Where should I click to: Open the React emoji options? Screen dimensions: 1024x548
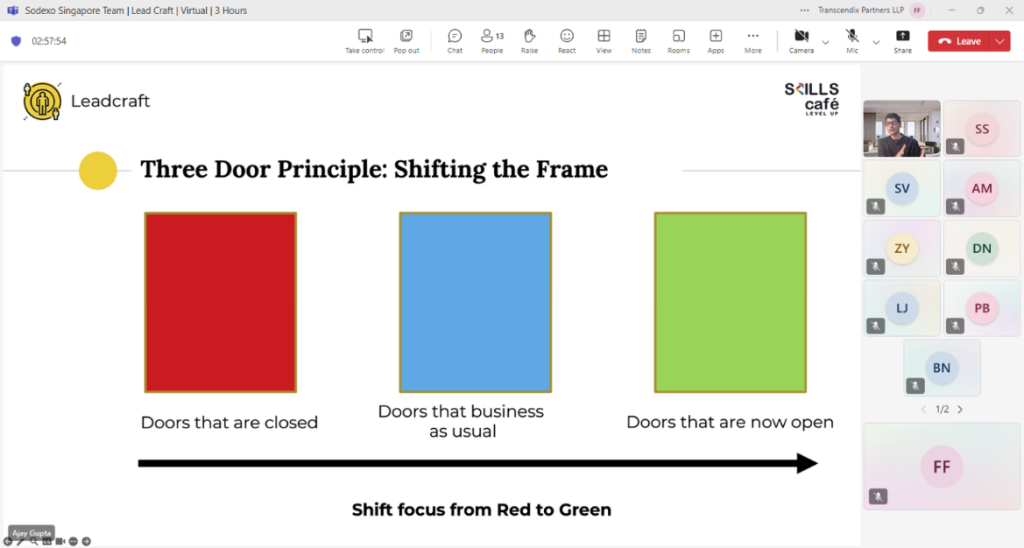coord(567,40)
